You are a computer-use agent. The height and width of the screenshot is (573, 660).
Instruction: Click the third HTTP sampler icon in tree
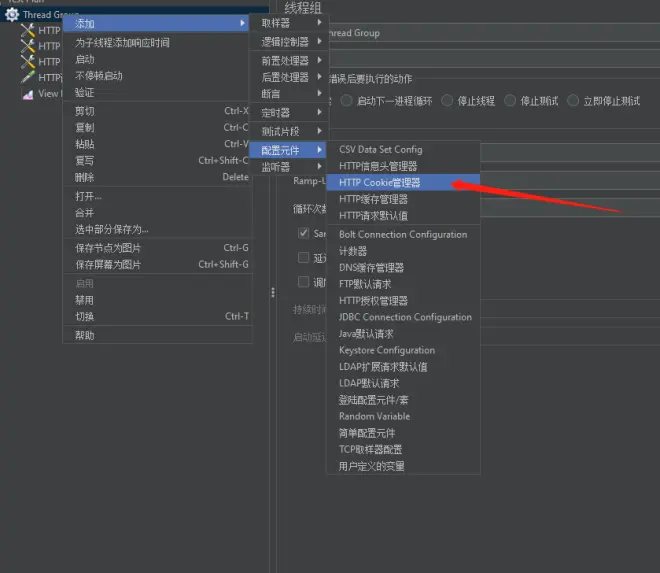click(x=28, y=62)
